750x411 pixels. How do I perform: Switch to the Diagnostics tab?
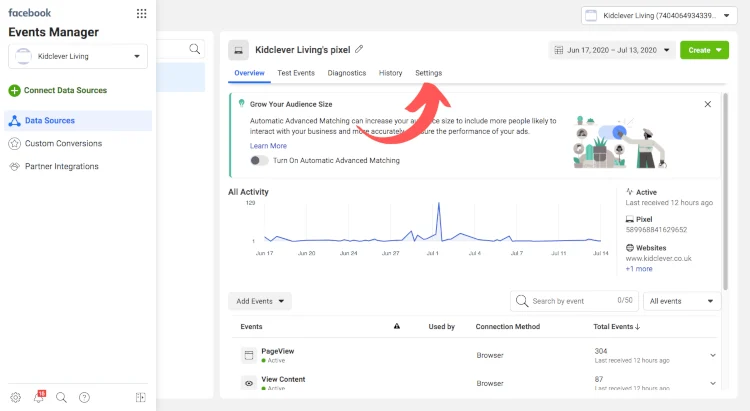click(347, 73)
